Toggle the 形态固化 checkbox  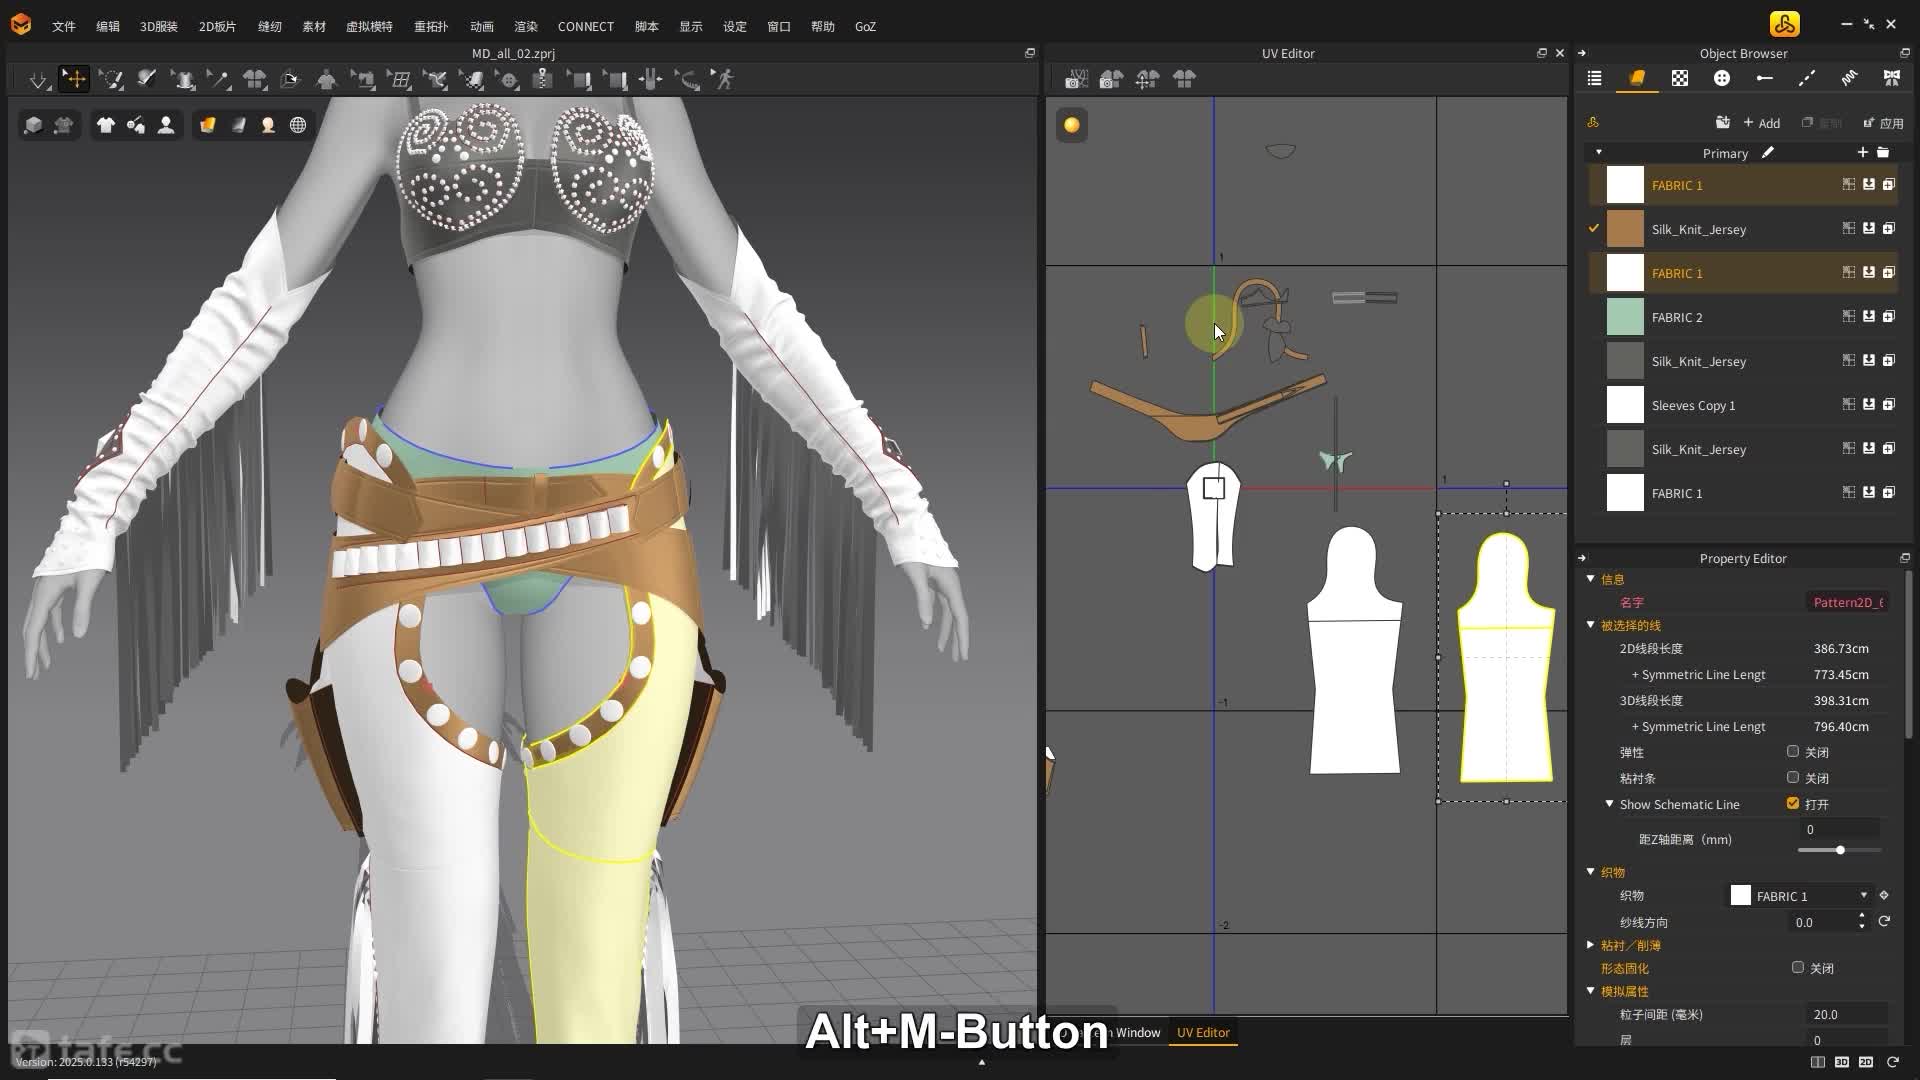tap(1797, 968)
